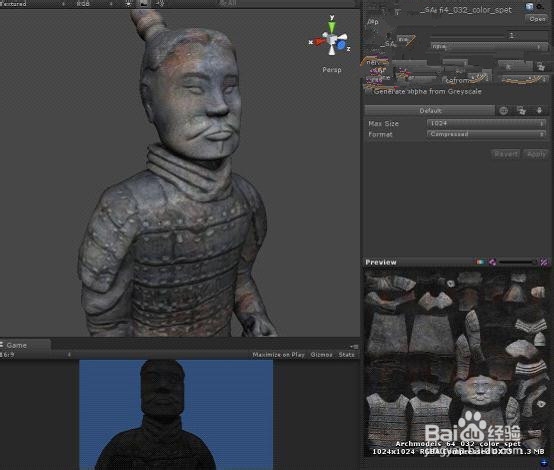The image size is (554, 470).
Task: Click the Apply button
Action: tap(536, 154)
